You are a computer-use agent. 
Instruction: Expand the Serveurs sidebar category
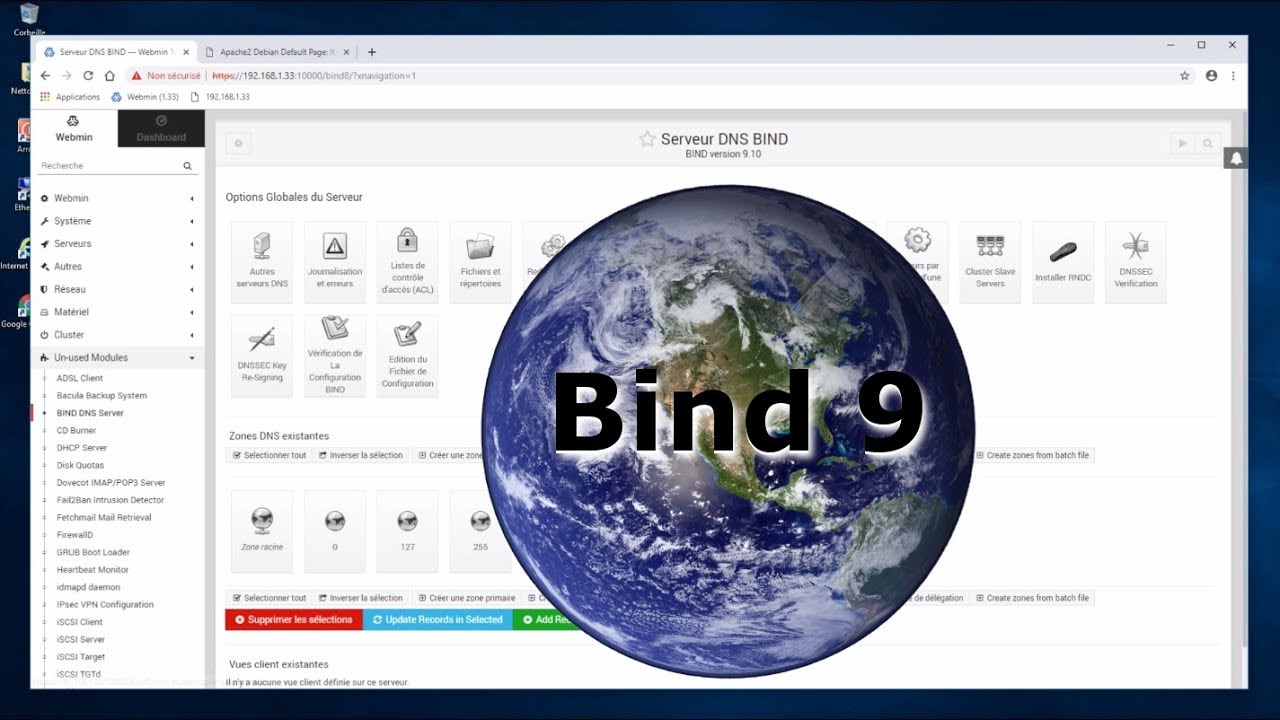tap(118, 244)
